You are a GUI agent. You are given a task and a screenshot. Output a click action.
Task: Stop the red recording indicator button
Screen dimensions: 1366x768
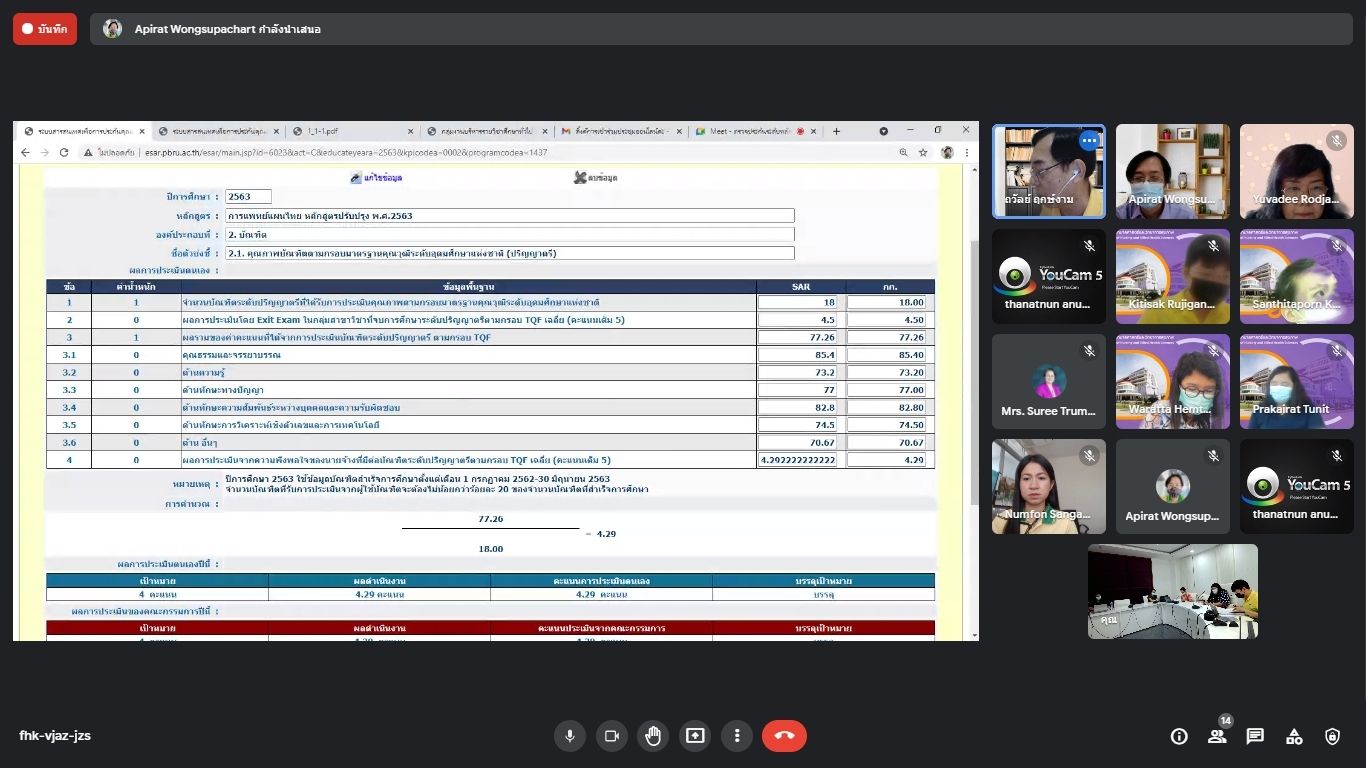tap(45, 29)
